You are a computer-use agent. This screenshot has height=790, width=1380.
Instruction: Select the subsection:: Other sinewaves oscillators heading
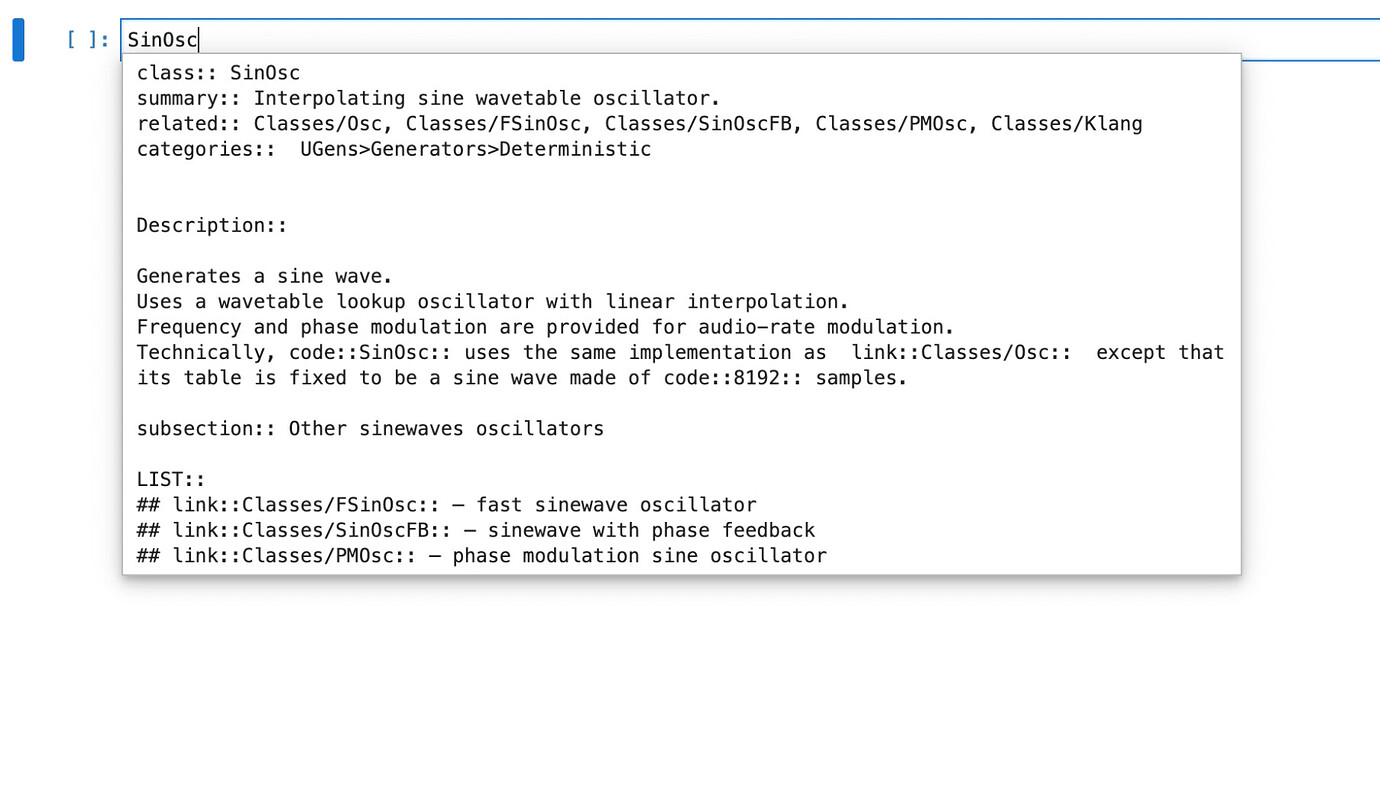(x=369, y=428)
